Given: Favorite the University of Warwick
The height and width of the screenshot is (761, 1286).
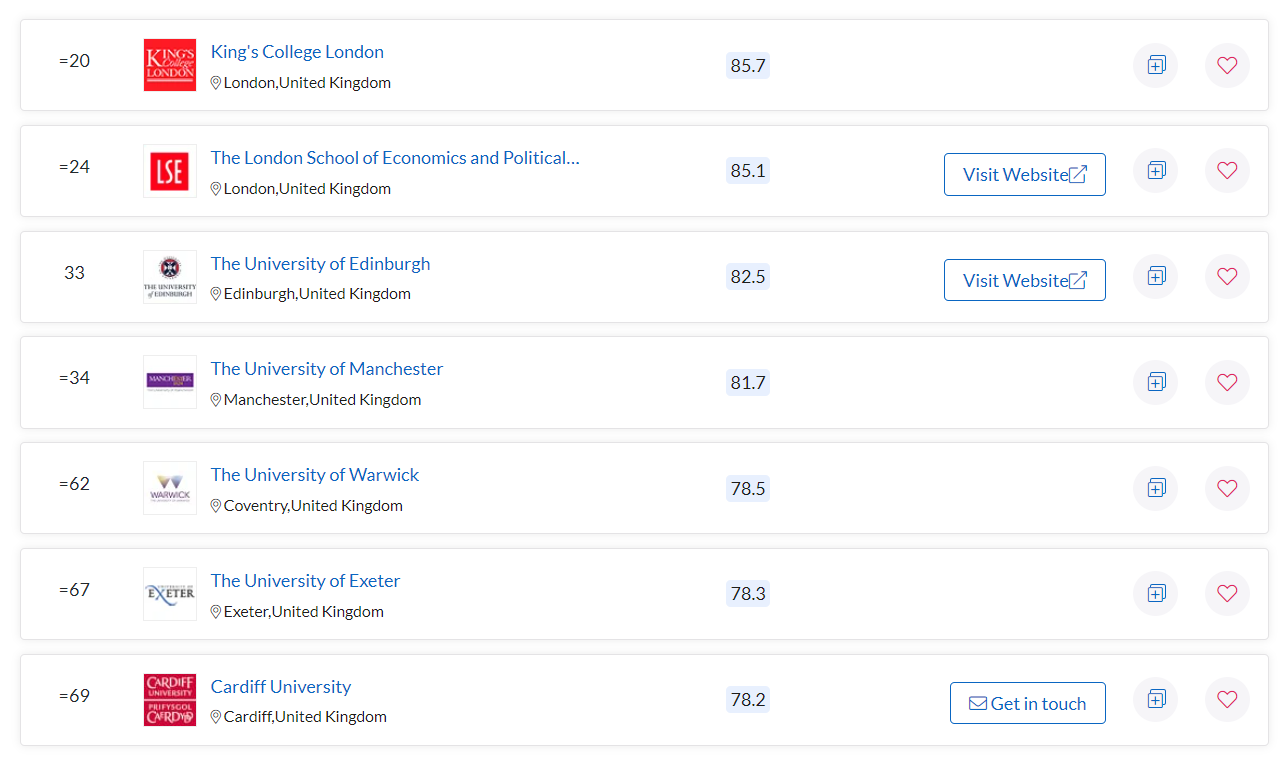Looking at the screenshot, I should [x=1227, y=488].
